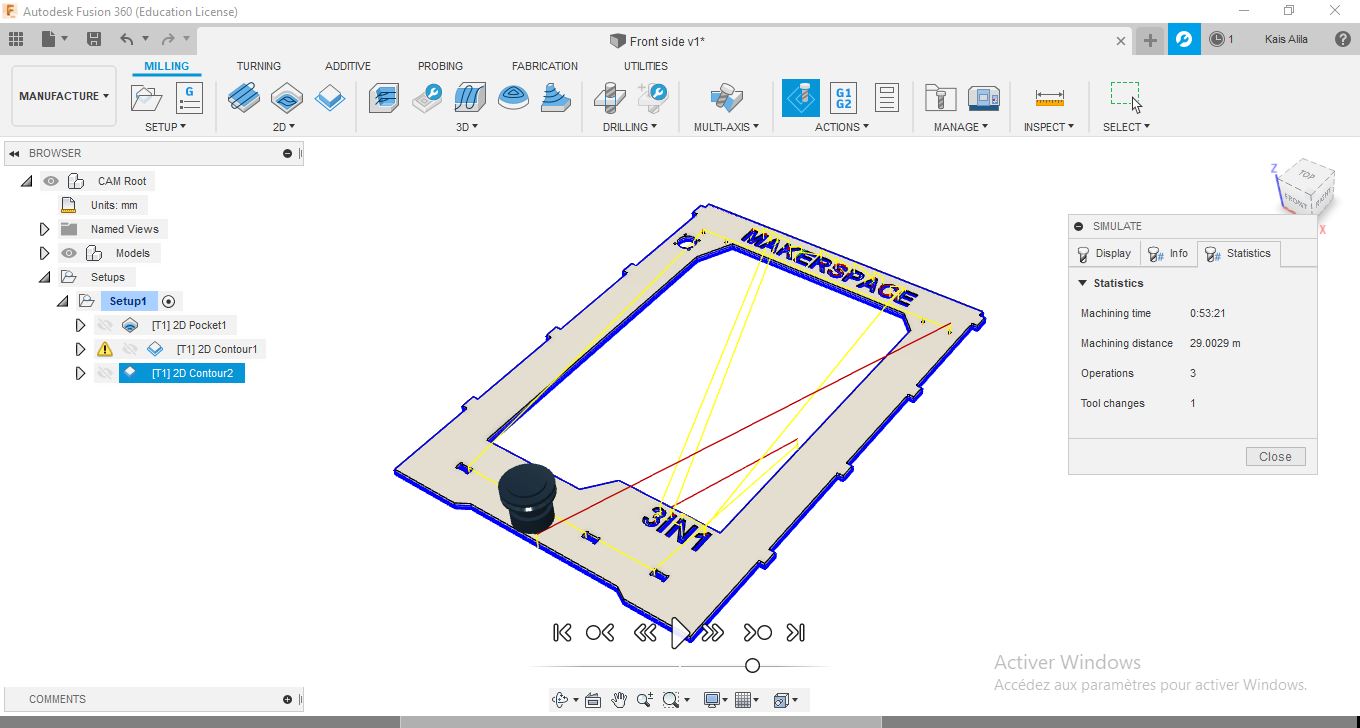
Task: Toggle visibility of CAM Root
Action: click(x=50, y=181)
